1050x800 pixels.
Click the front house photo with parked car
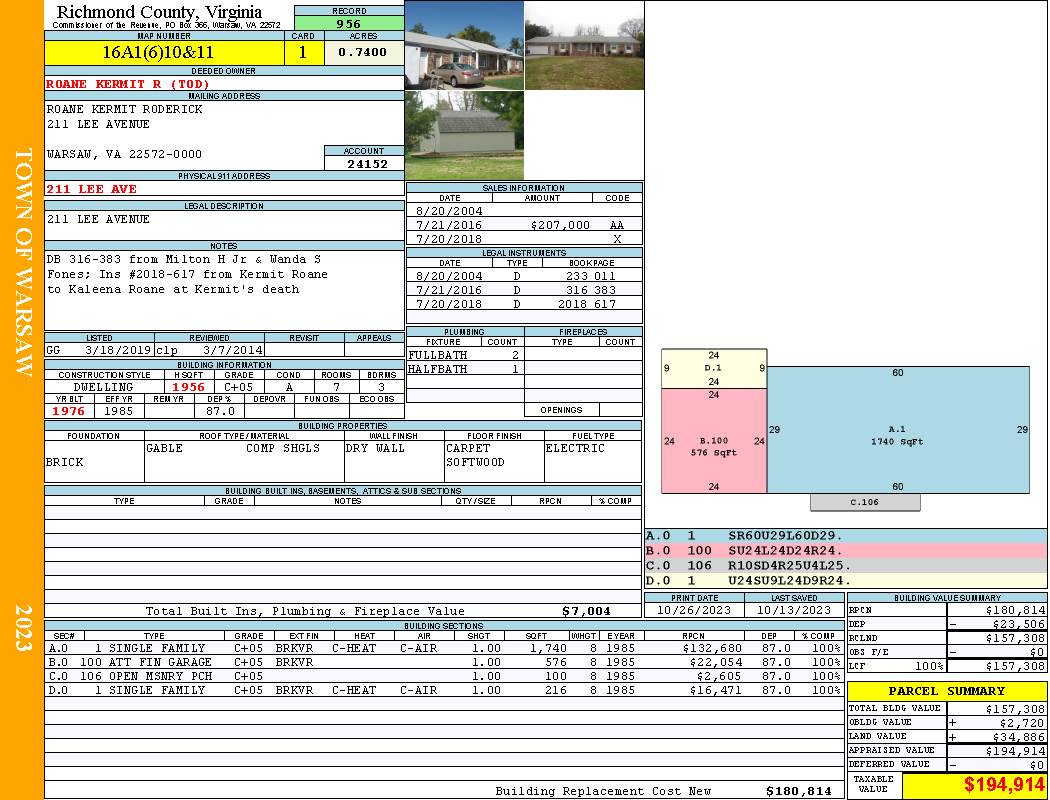pyautogui.click(x=464, y=45)
